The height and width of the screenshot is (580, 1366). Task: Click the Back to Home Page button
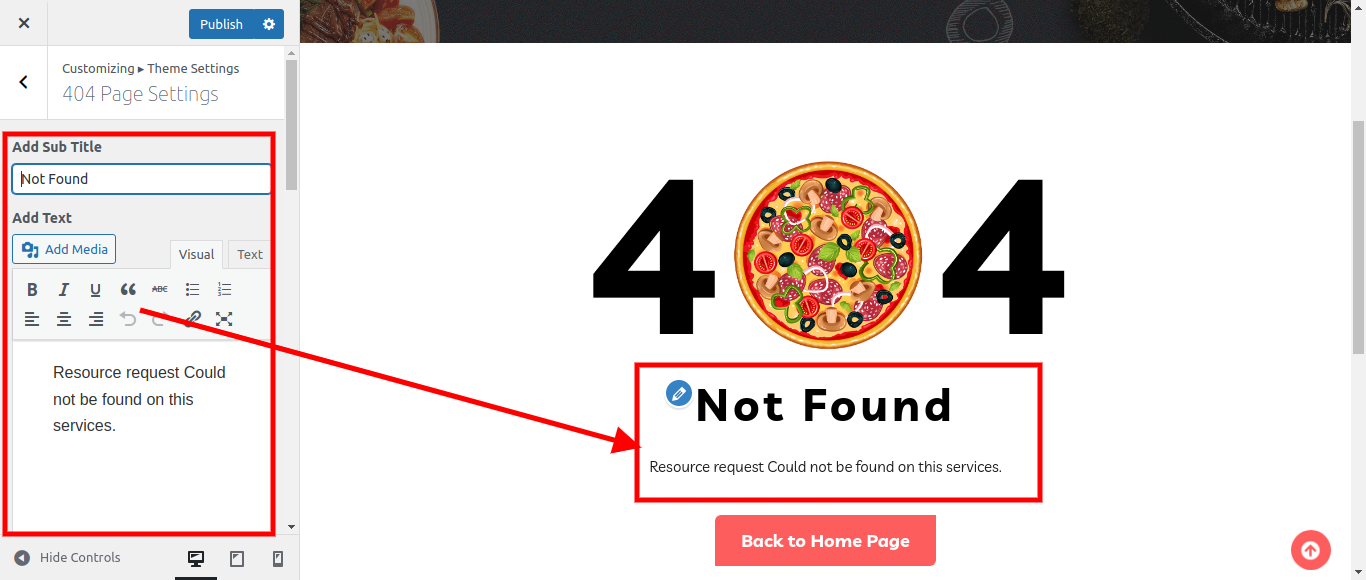coord(825,541)
